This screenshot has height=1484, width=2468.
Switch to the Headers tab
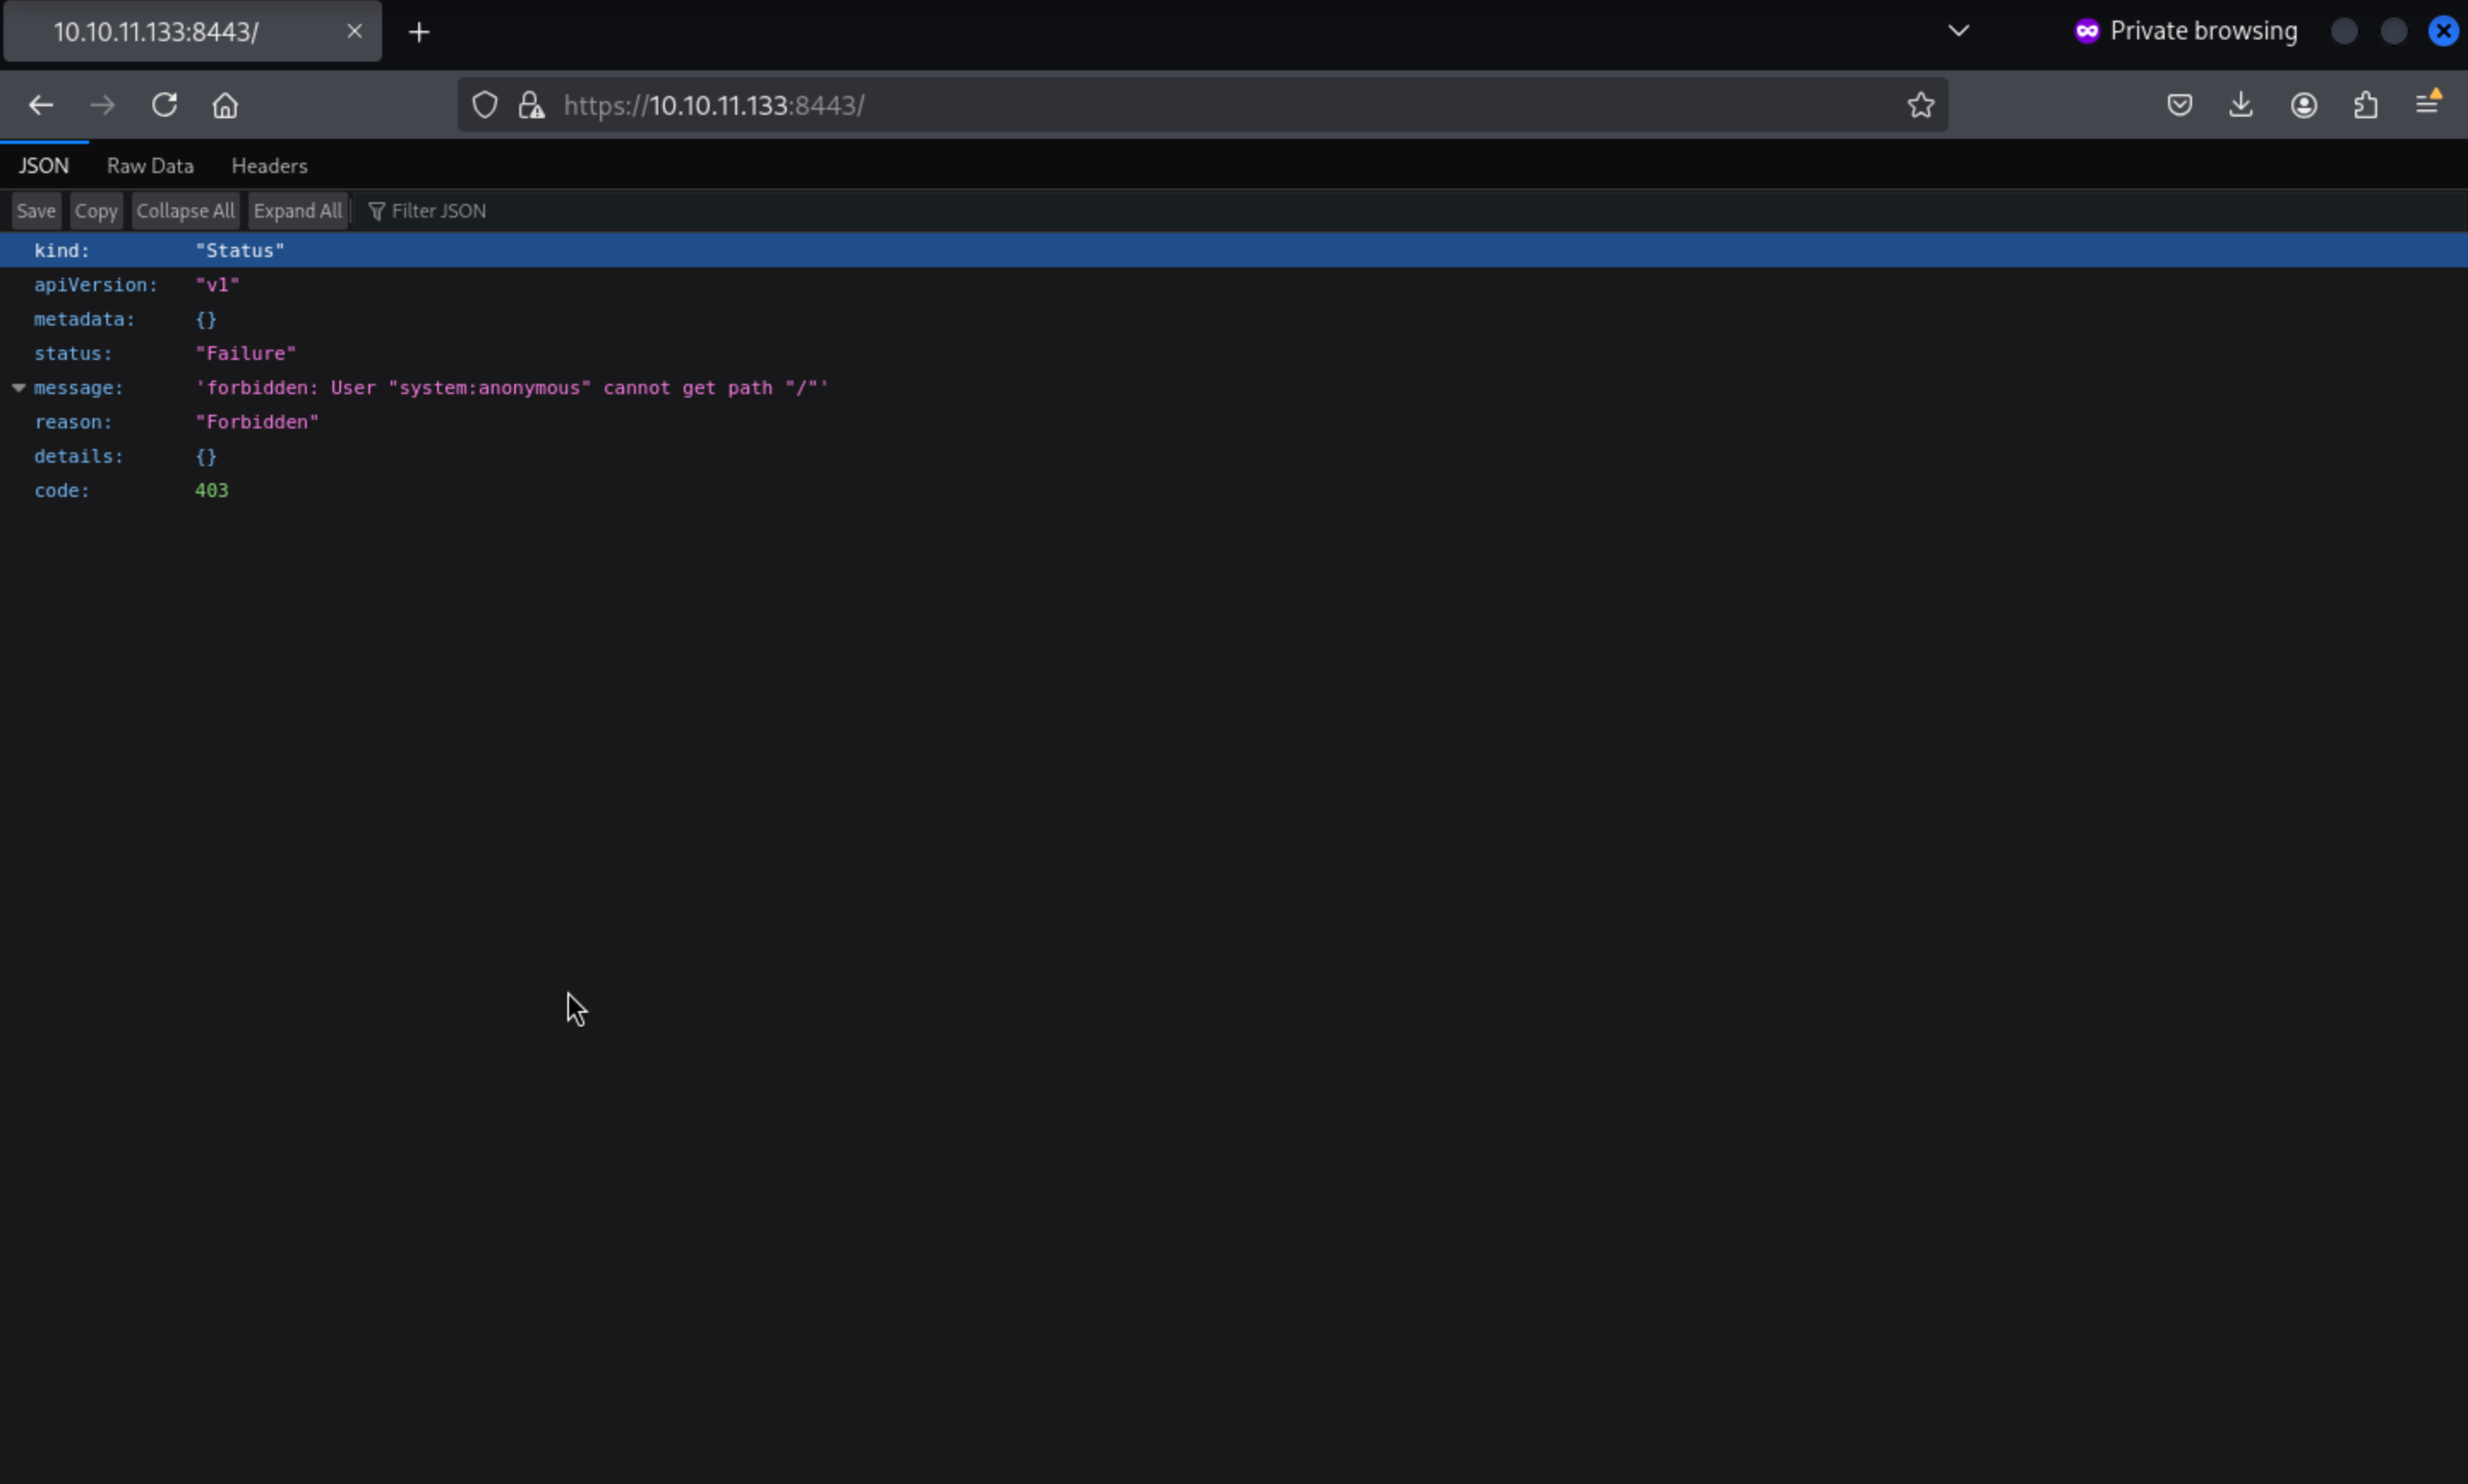tap(269, 166)
